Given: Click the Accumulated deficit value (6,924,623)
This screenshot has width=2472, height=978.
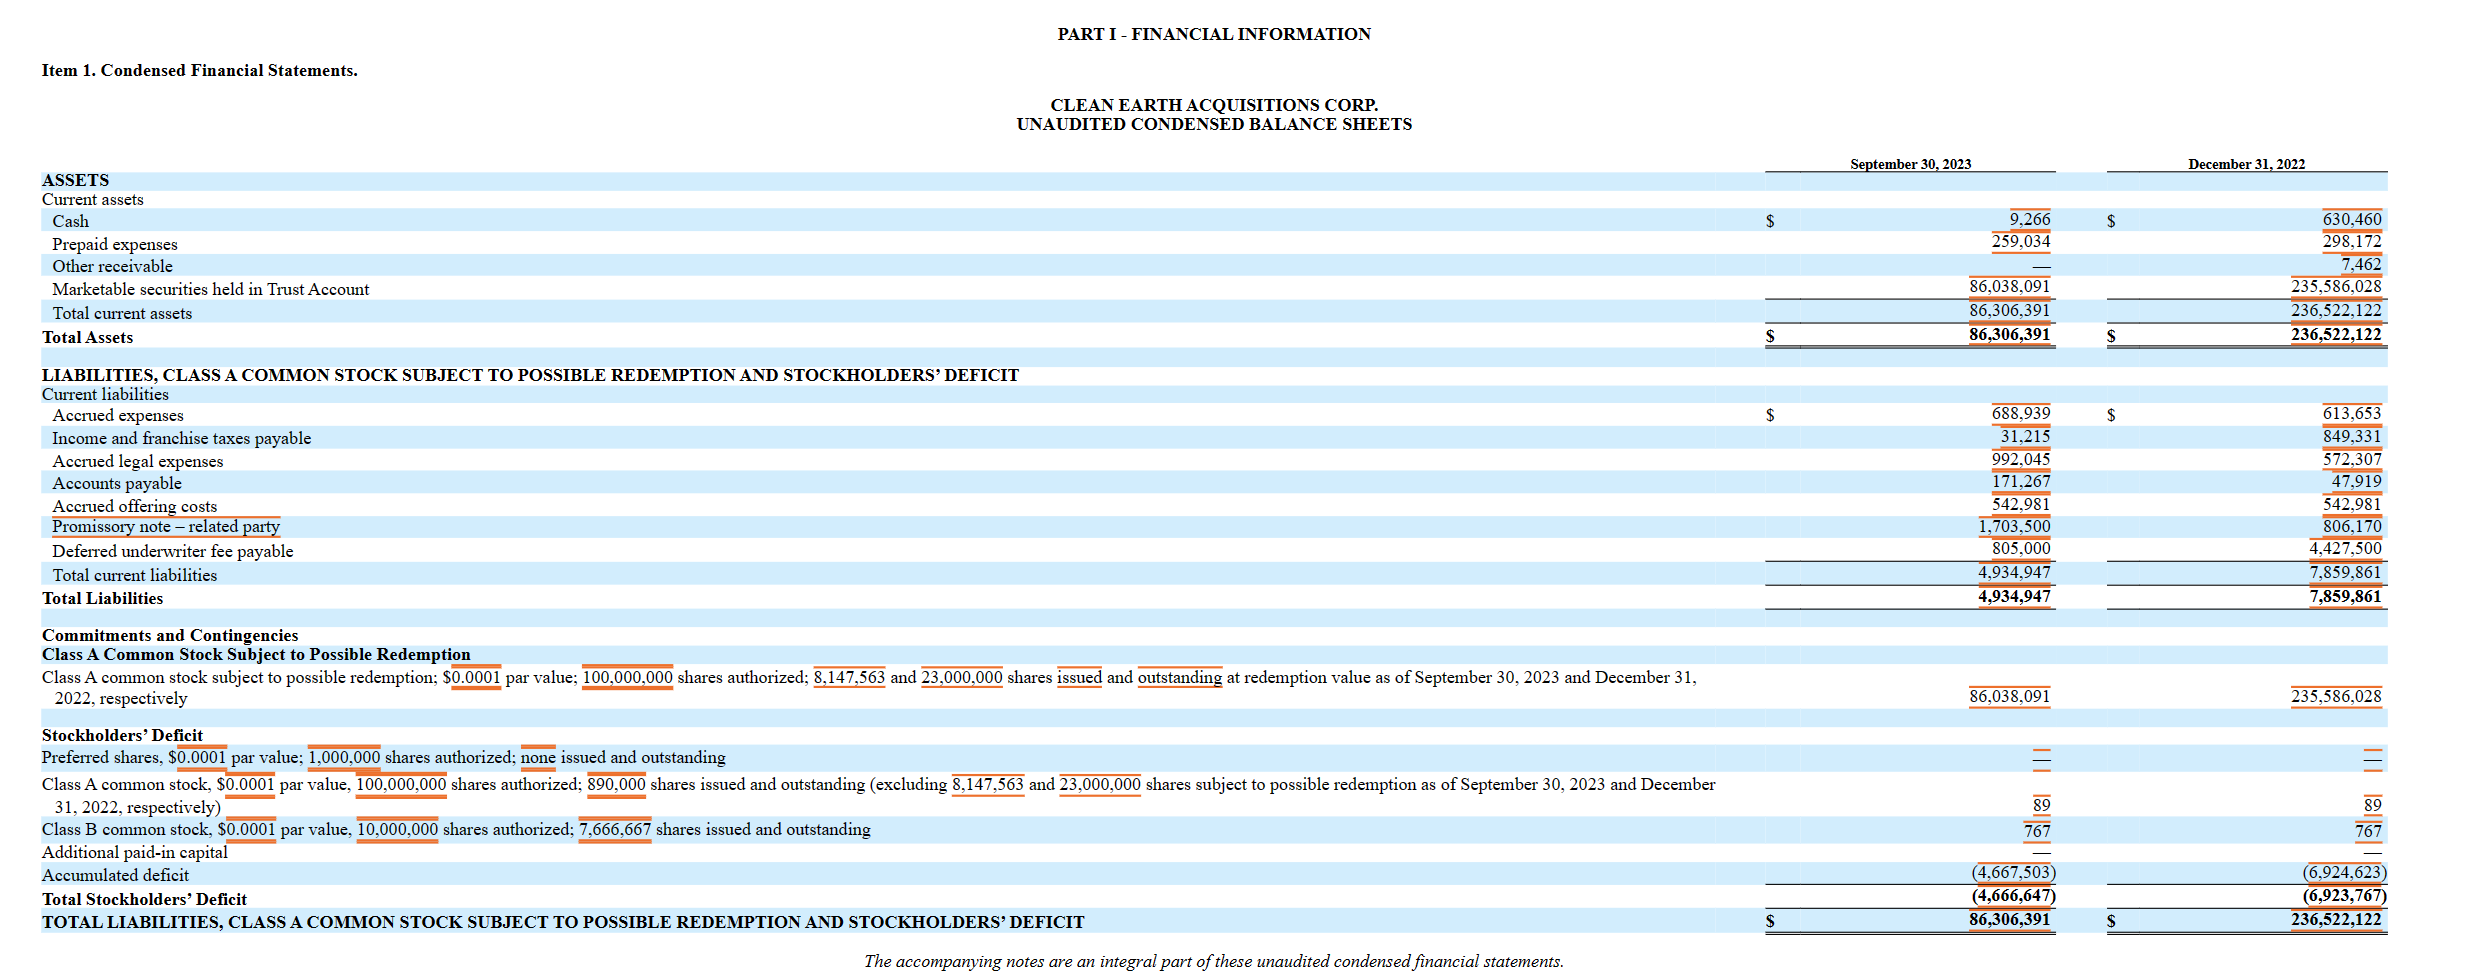Looking at the screenshot, I should coord(2344,872).
